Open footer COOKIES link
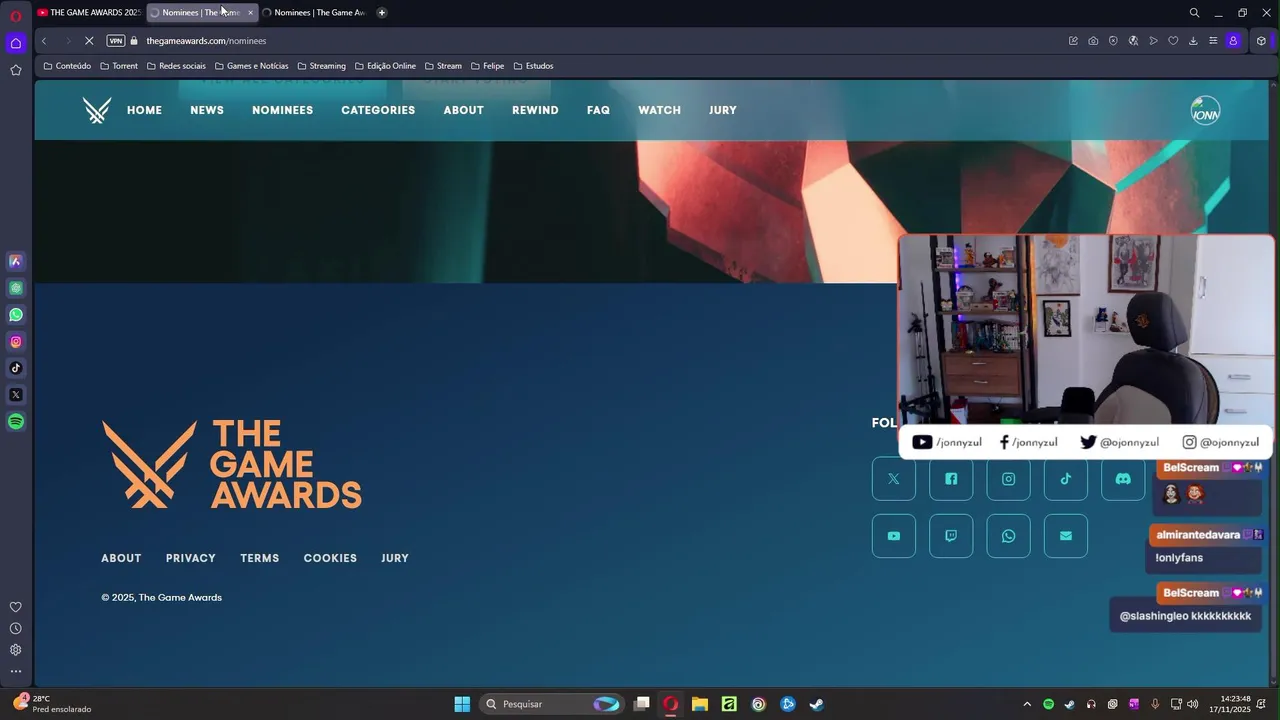This screenshot has width=1280, height=720. pos(330,558)
